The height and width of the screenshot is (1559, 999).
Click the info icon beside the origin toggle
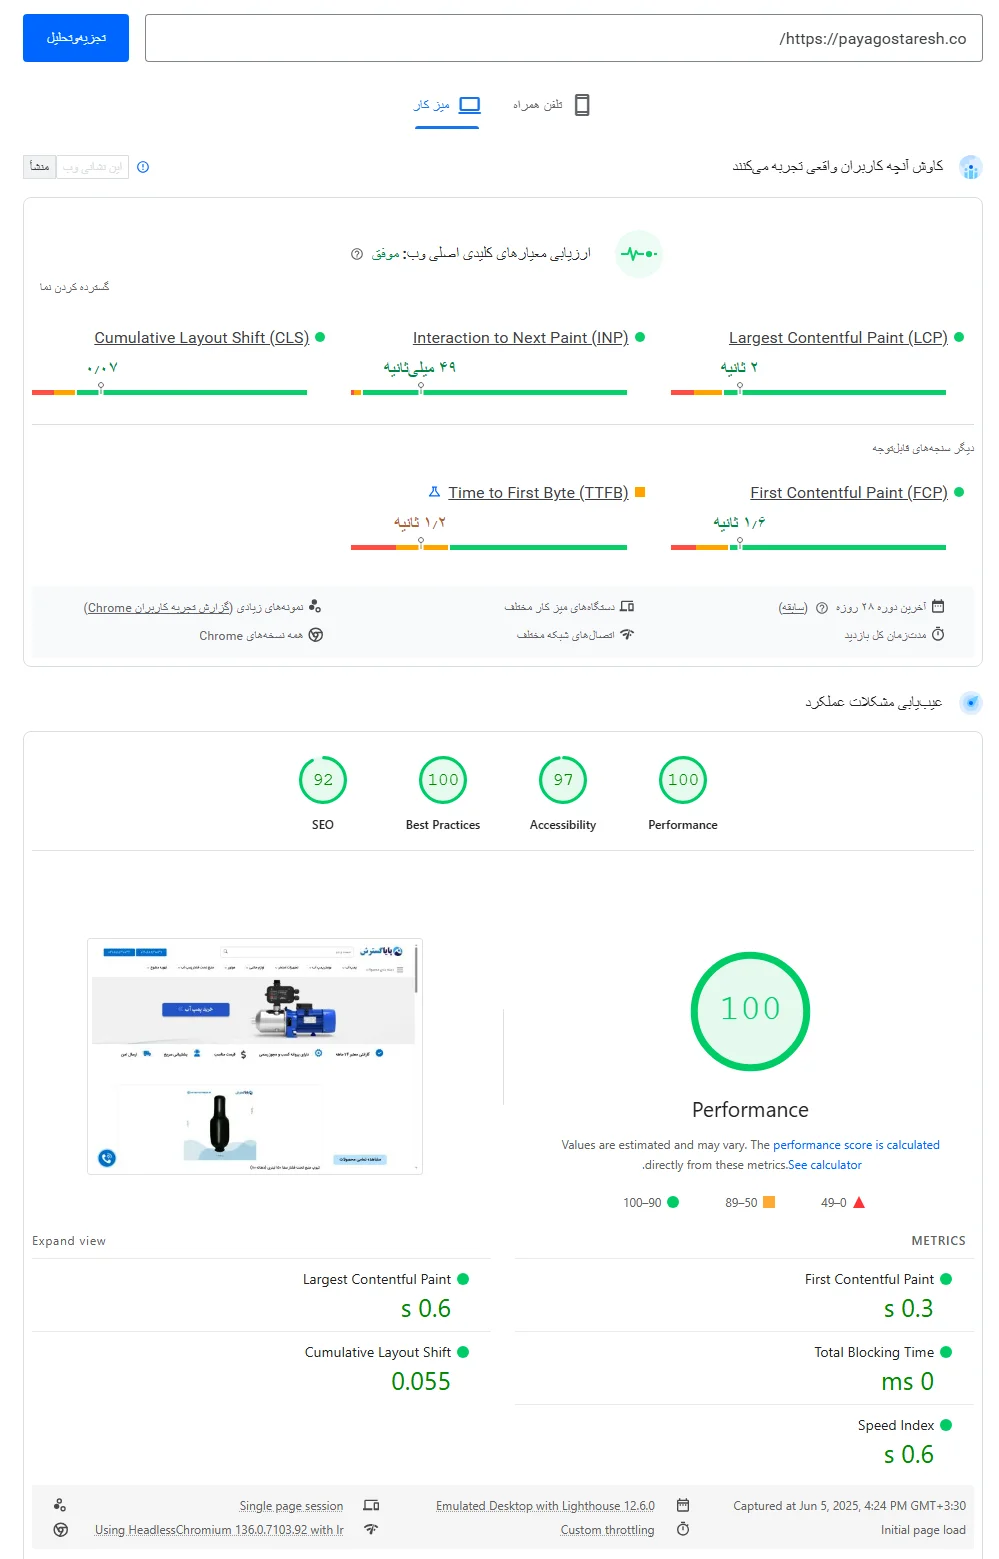click(x=143, y=167)
